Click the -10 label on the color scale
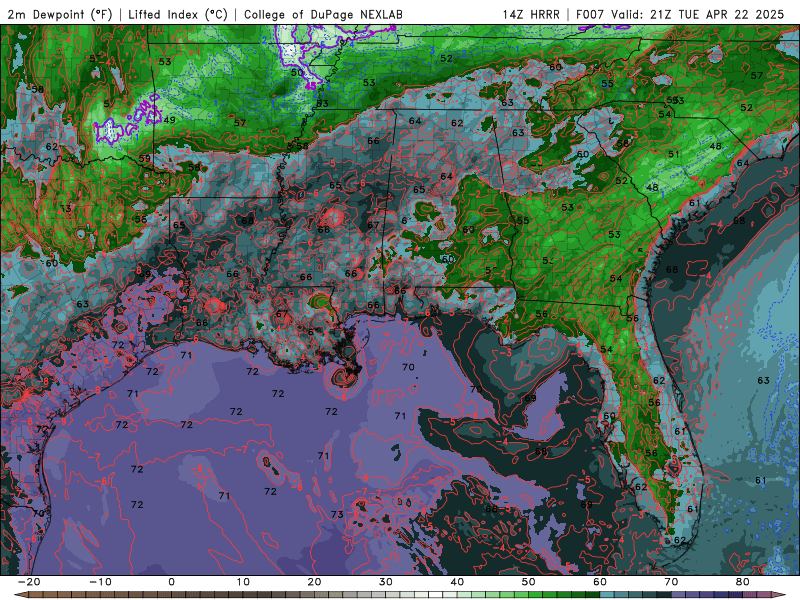 pos(100,582)
